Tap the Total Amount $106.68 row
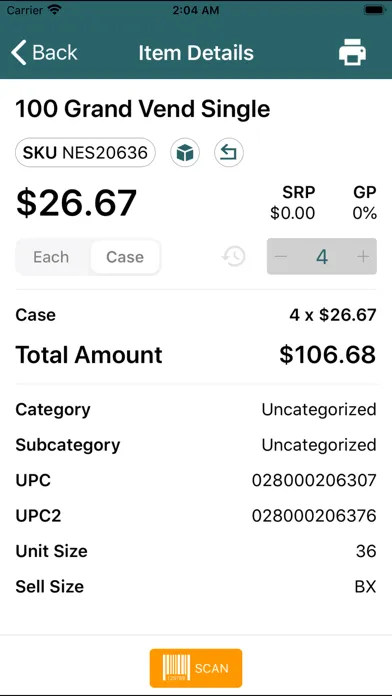 (196, 355)
